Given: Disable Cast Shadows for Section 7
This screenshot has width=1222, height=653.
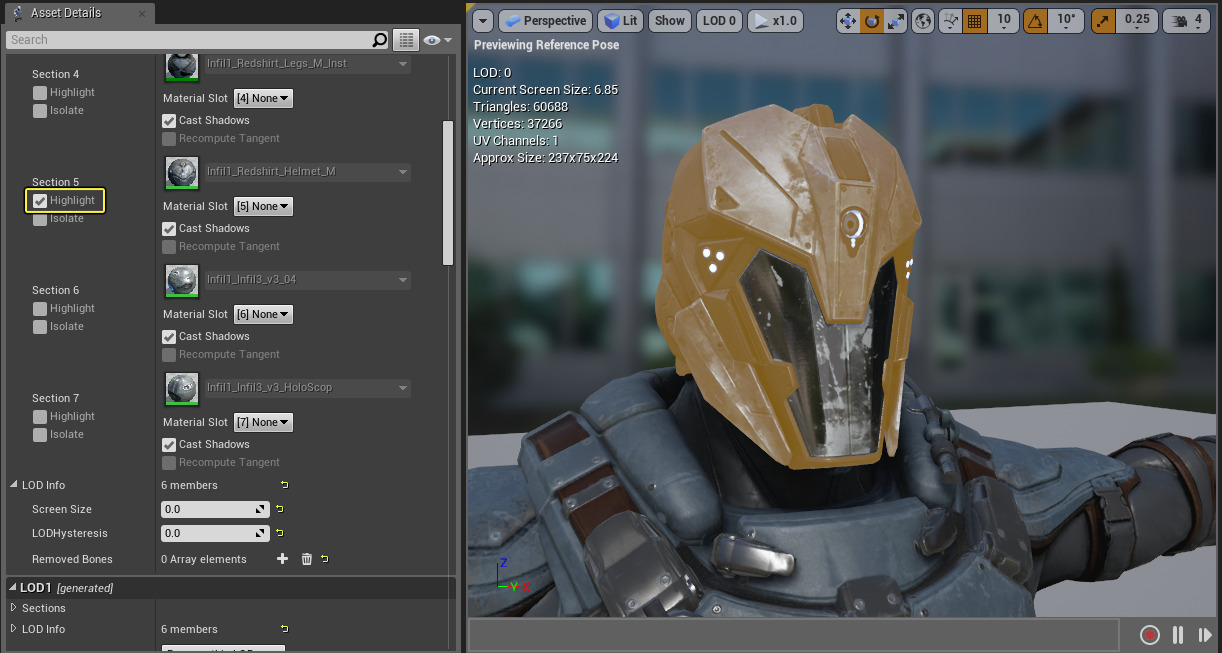Looking at the screenshot, I should 169,444.
